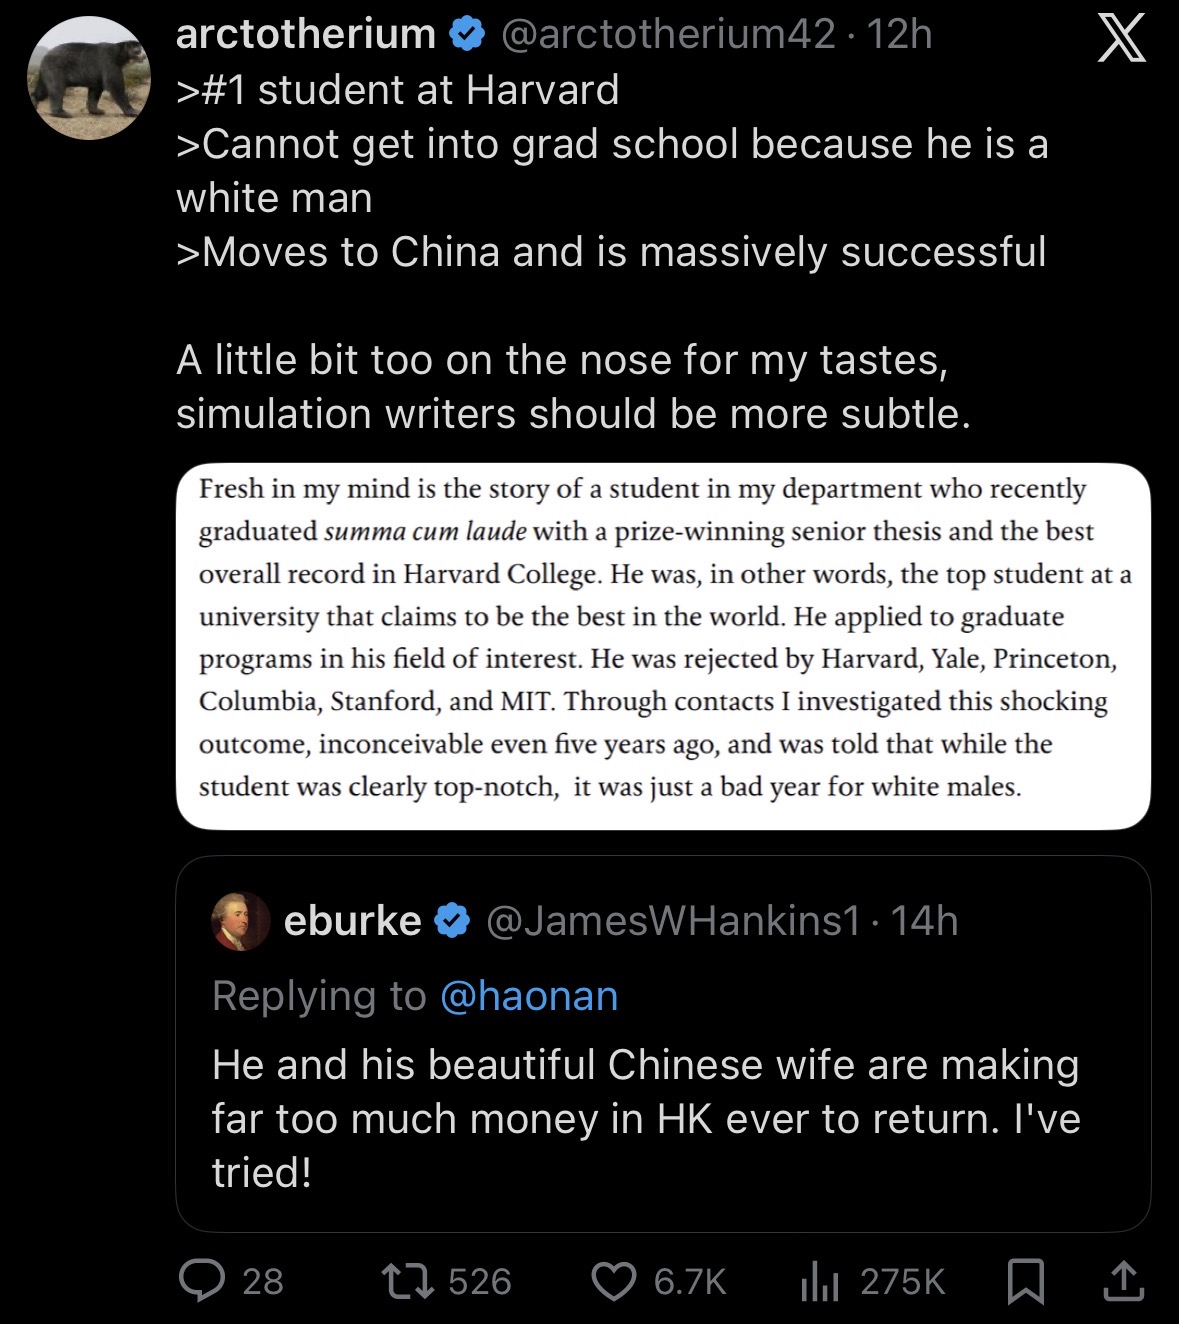Image resolution: width=1179 pixels, height=1324 pixels.
Task: Open eburke portrait avatar
Action: pos(241,921)
